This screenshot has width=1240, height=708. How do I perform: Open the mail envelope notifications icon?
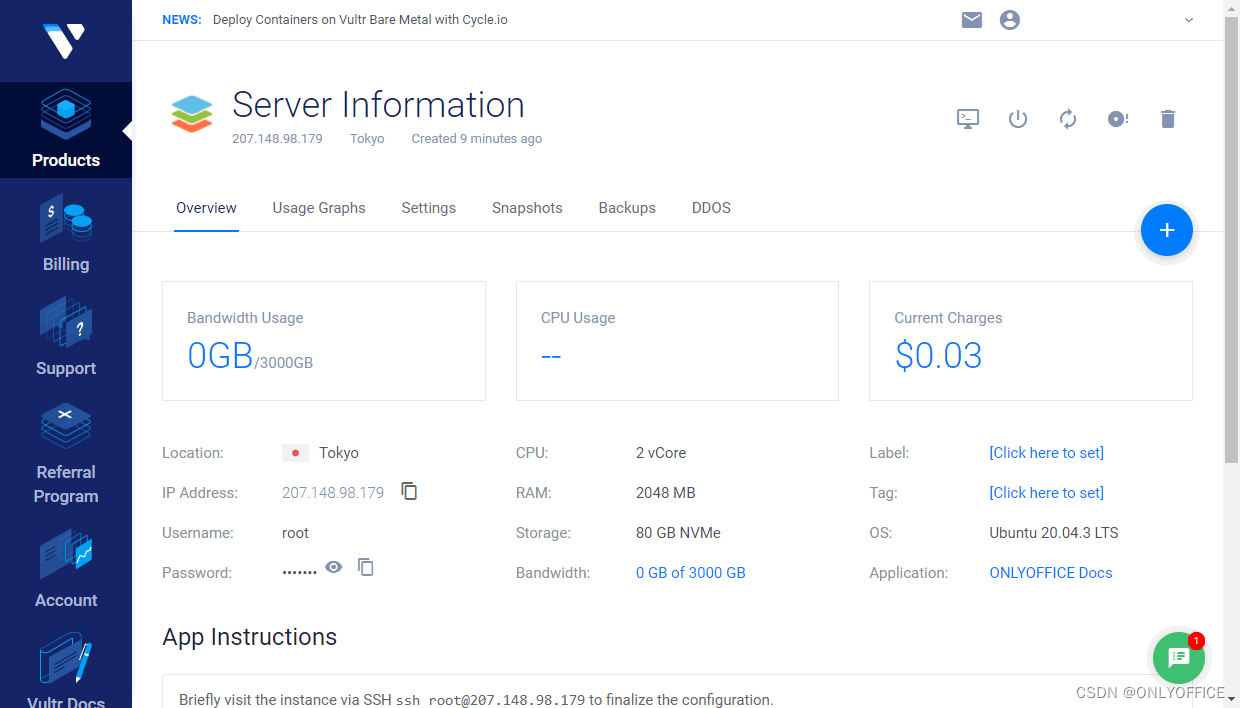[x=972, y=20]
